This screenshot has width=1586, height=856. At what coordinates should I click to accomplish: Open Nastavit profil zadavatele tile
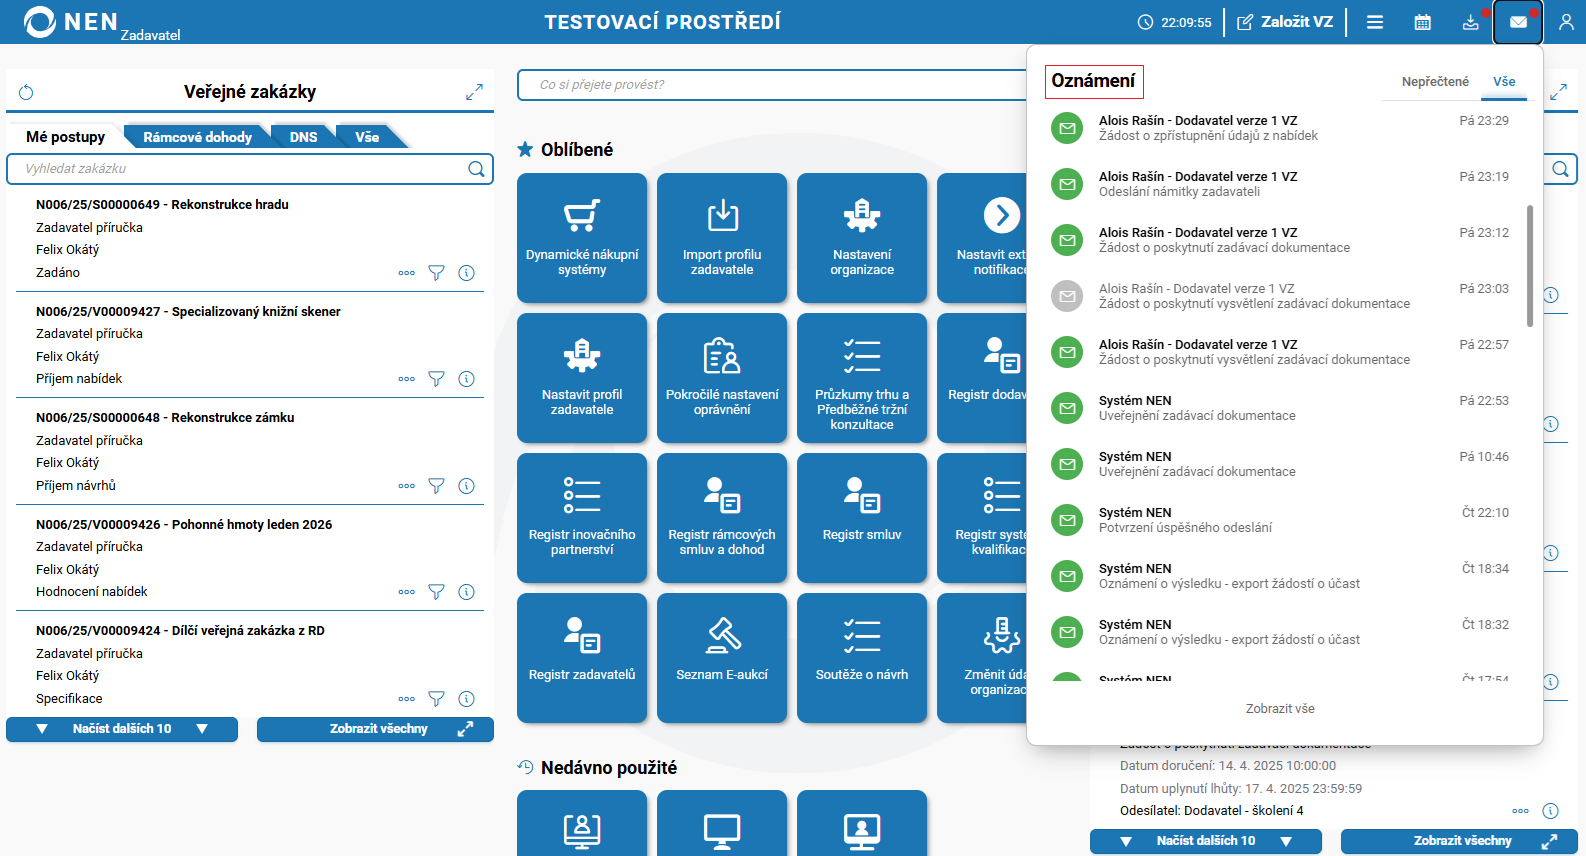(x=582, y=378)
